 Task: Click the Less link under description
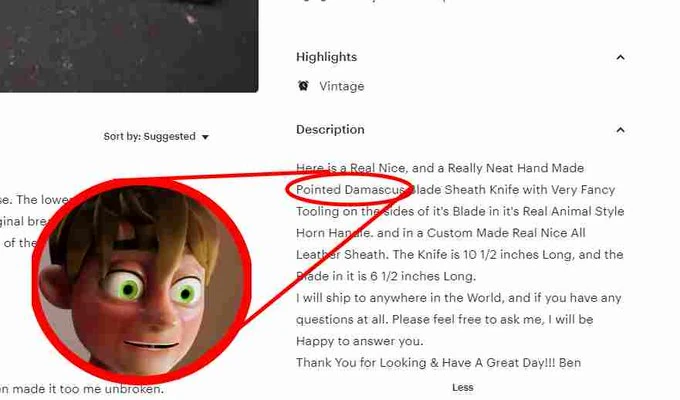point(463,387)
